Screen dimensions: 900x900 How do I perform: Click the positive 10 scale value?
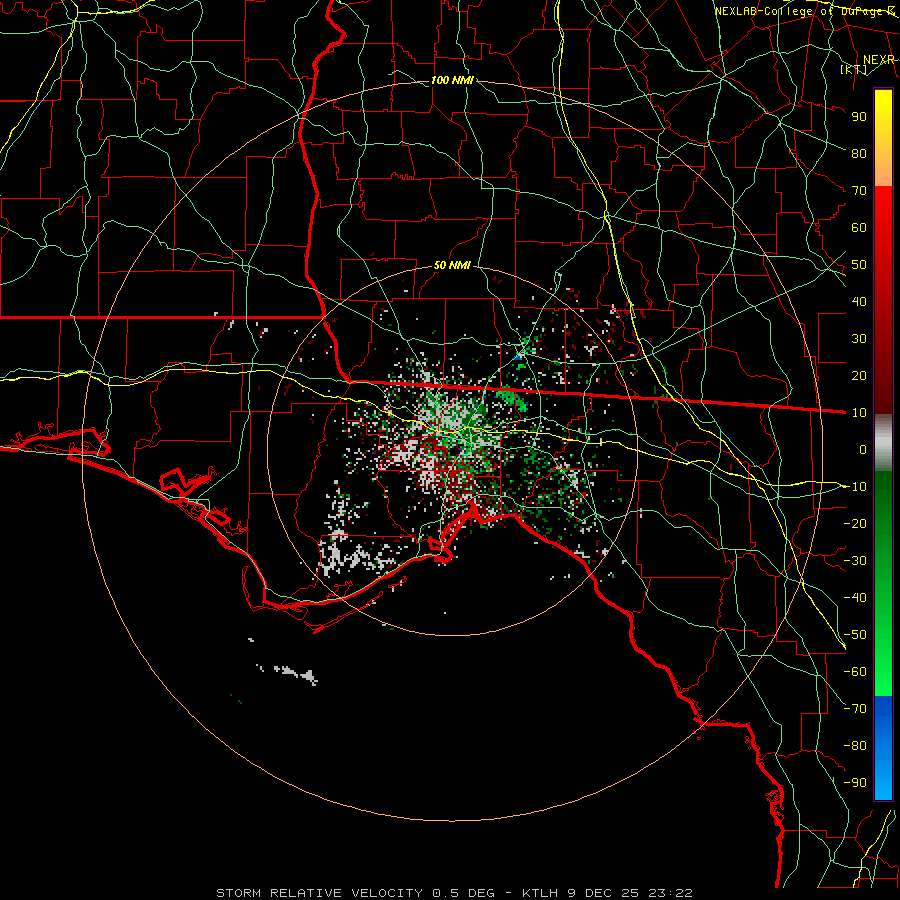(859, 413)
